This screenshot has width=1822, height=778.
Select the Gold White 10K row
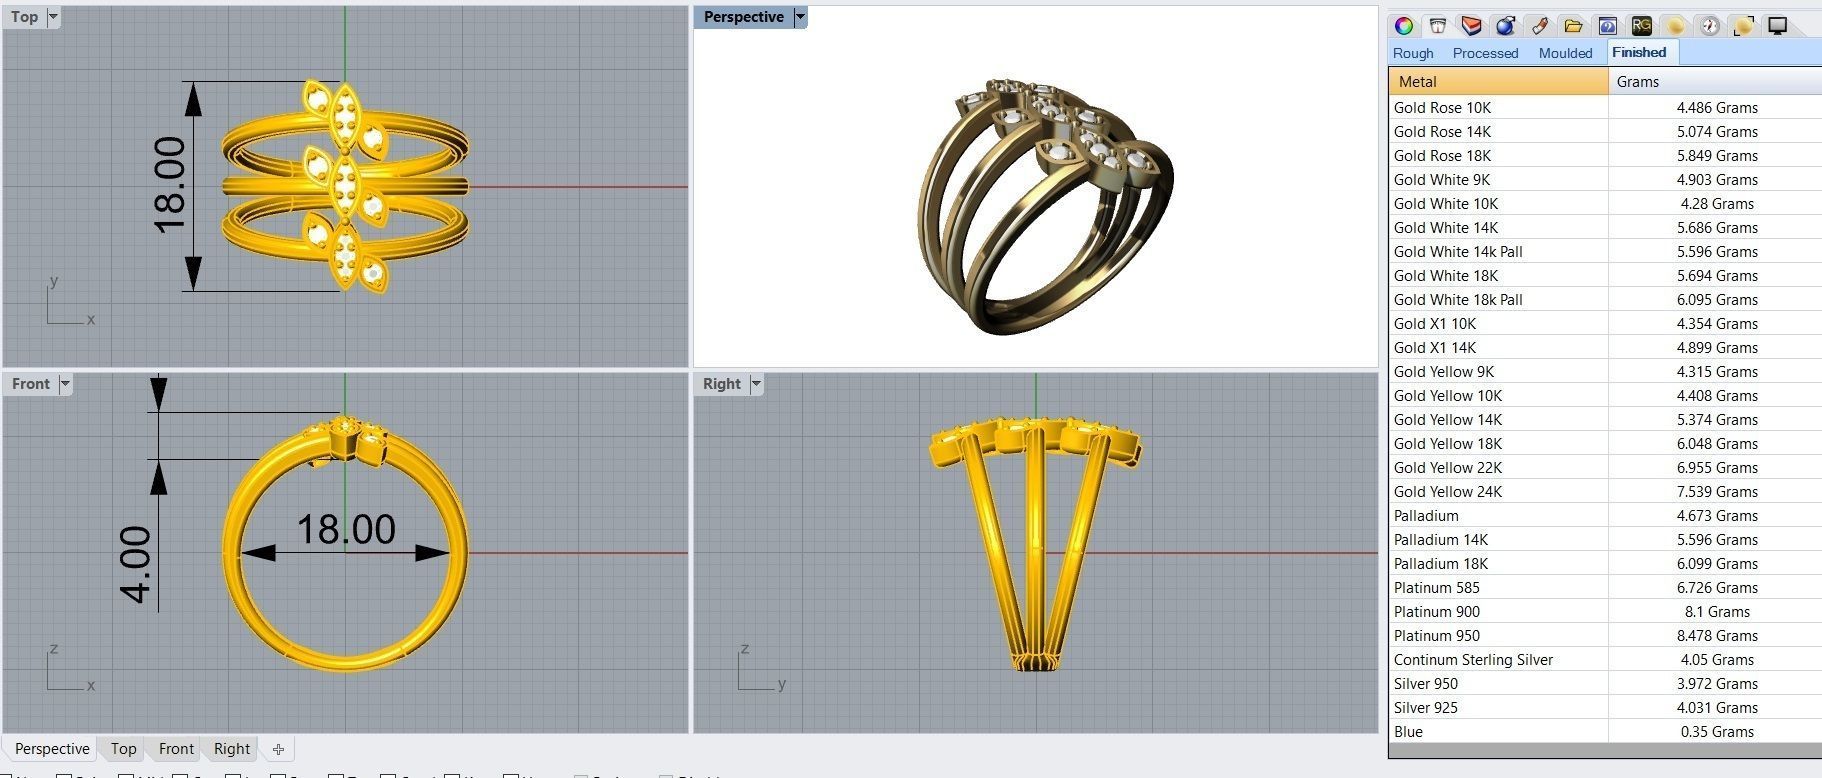[1605, 203]
